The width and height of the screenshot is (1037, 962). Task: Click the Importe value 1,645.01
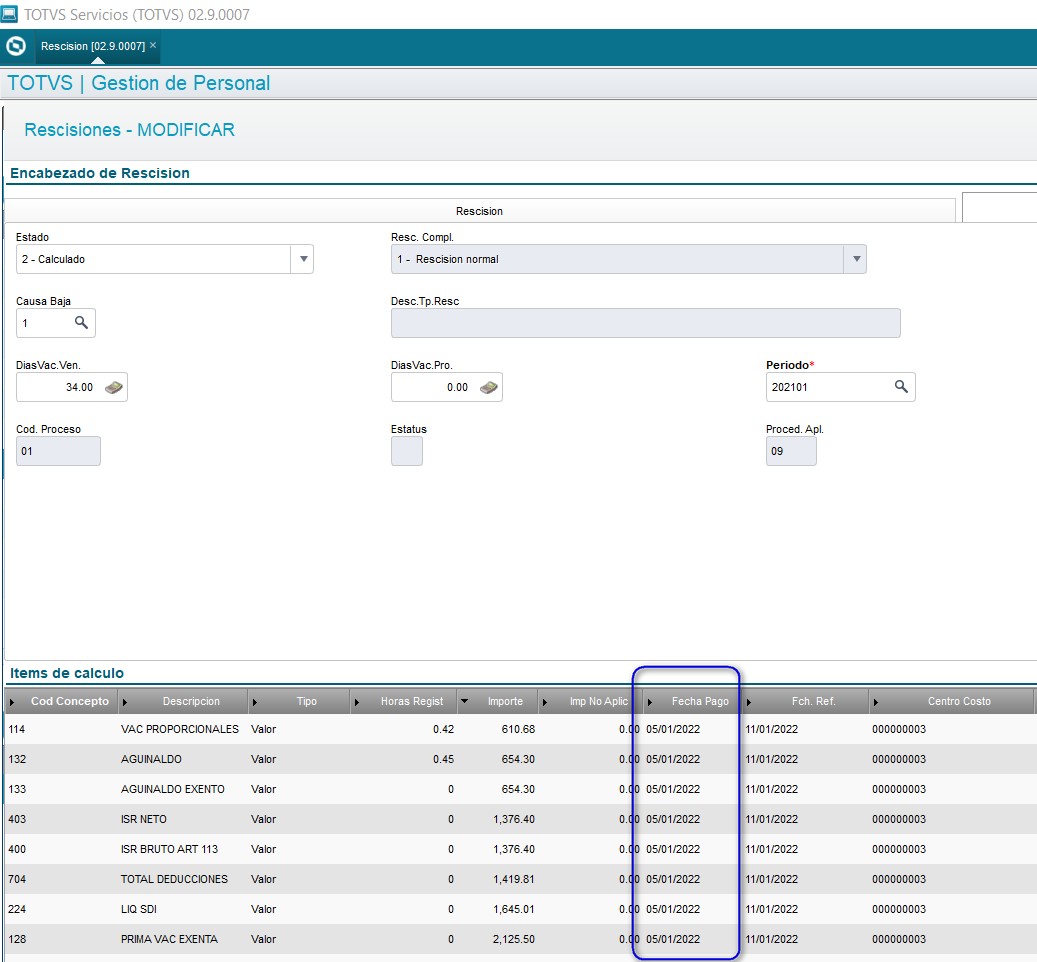[x=514, y=908]
